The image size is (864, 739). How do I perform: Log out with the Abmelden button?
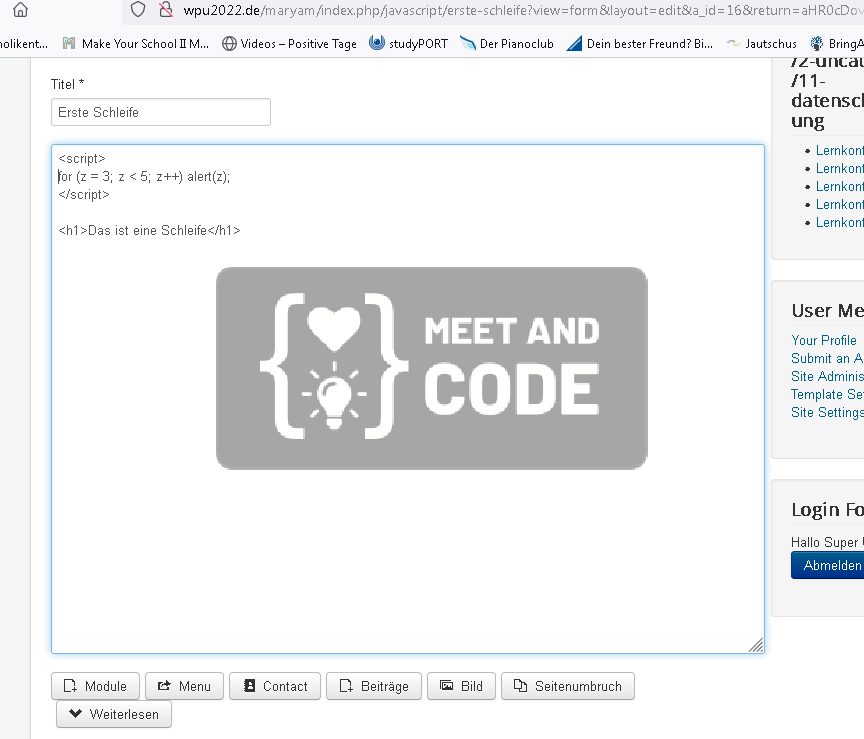pos(828,565)
